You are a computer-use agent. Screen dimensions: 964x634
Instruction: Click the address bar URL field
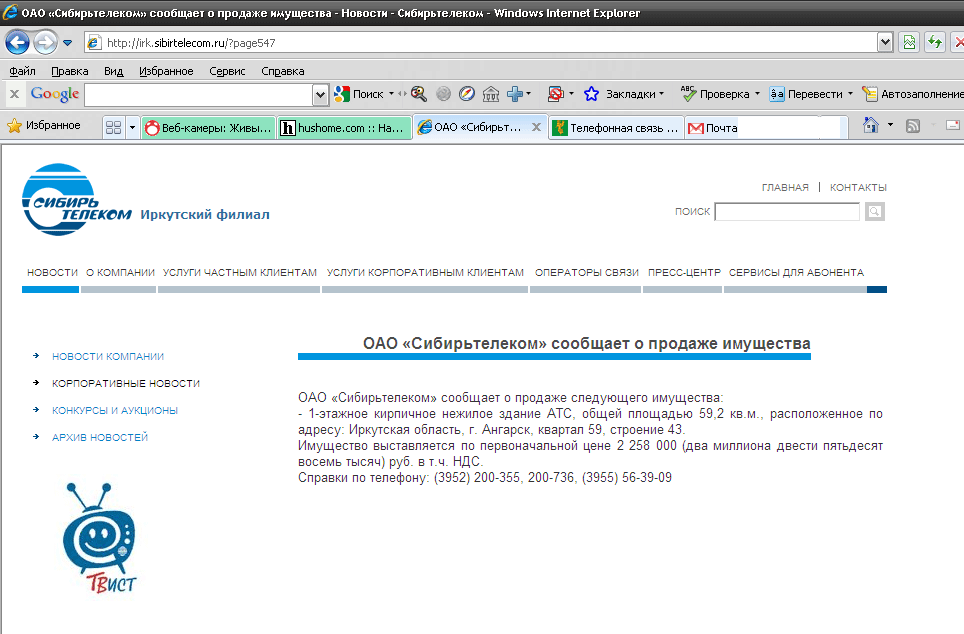(480, 42)
